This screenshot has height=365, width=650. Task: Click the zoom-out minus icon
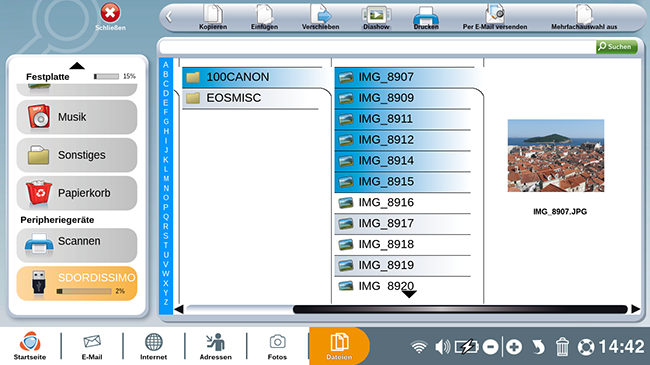coord(490,347)
